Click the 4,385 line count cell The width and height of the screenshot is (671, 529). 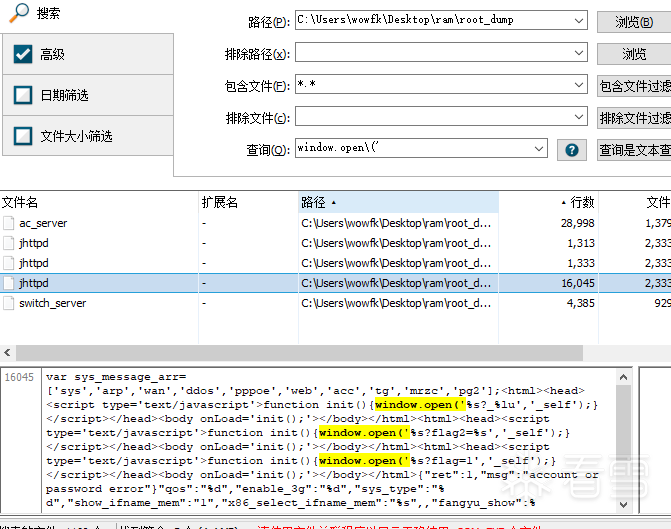tap(581, 303)
